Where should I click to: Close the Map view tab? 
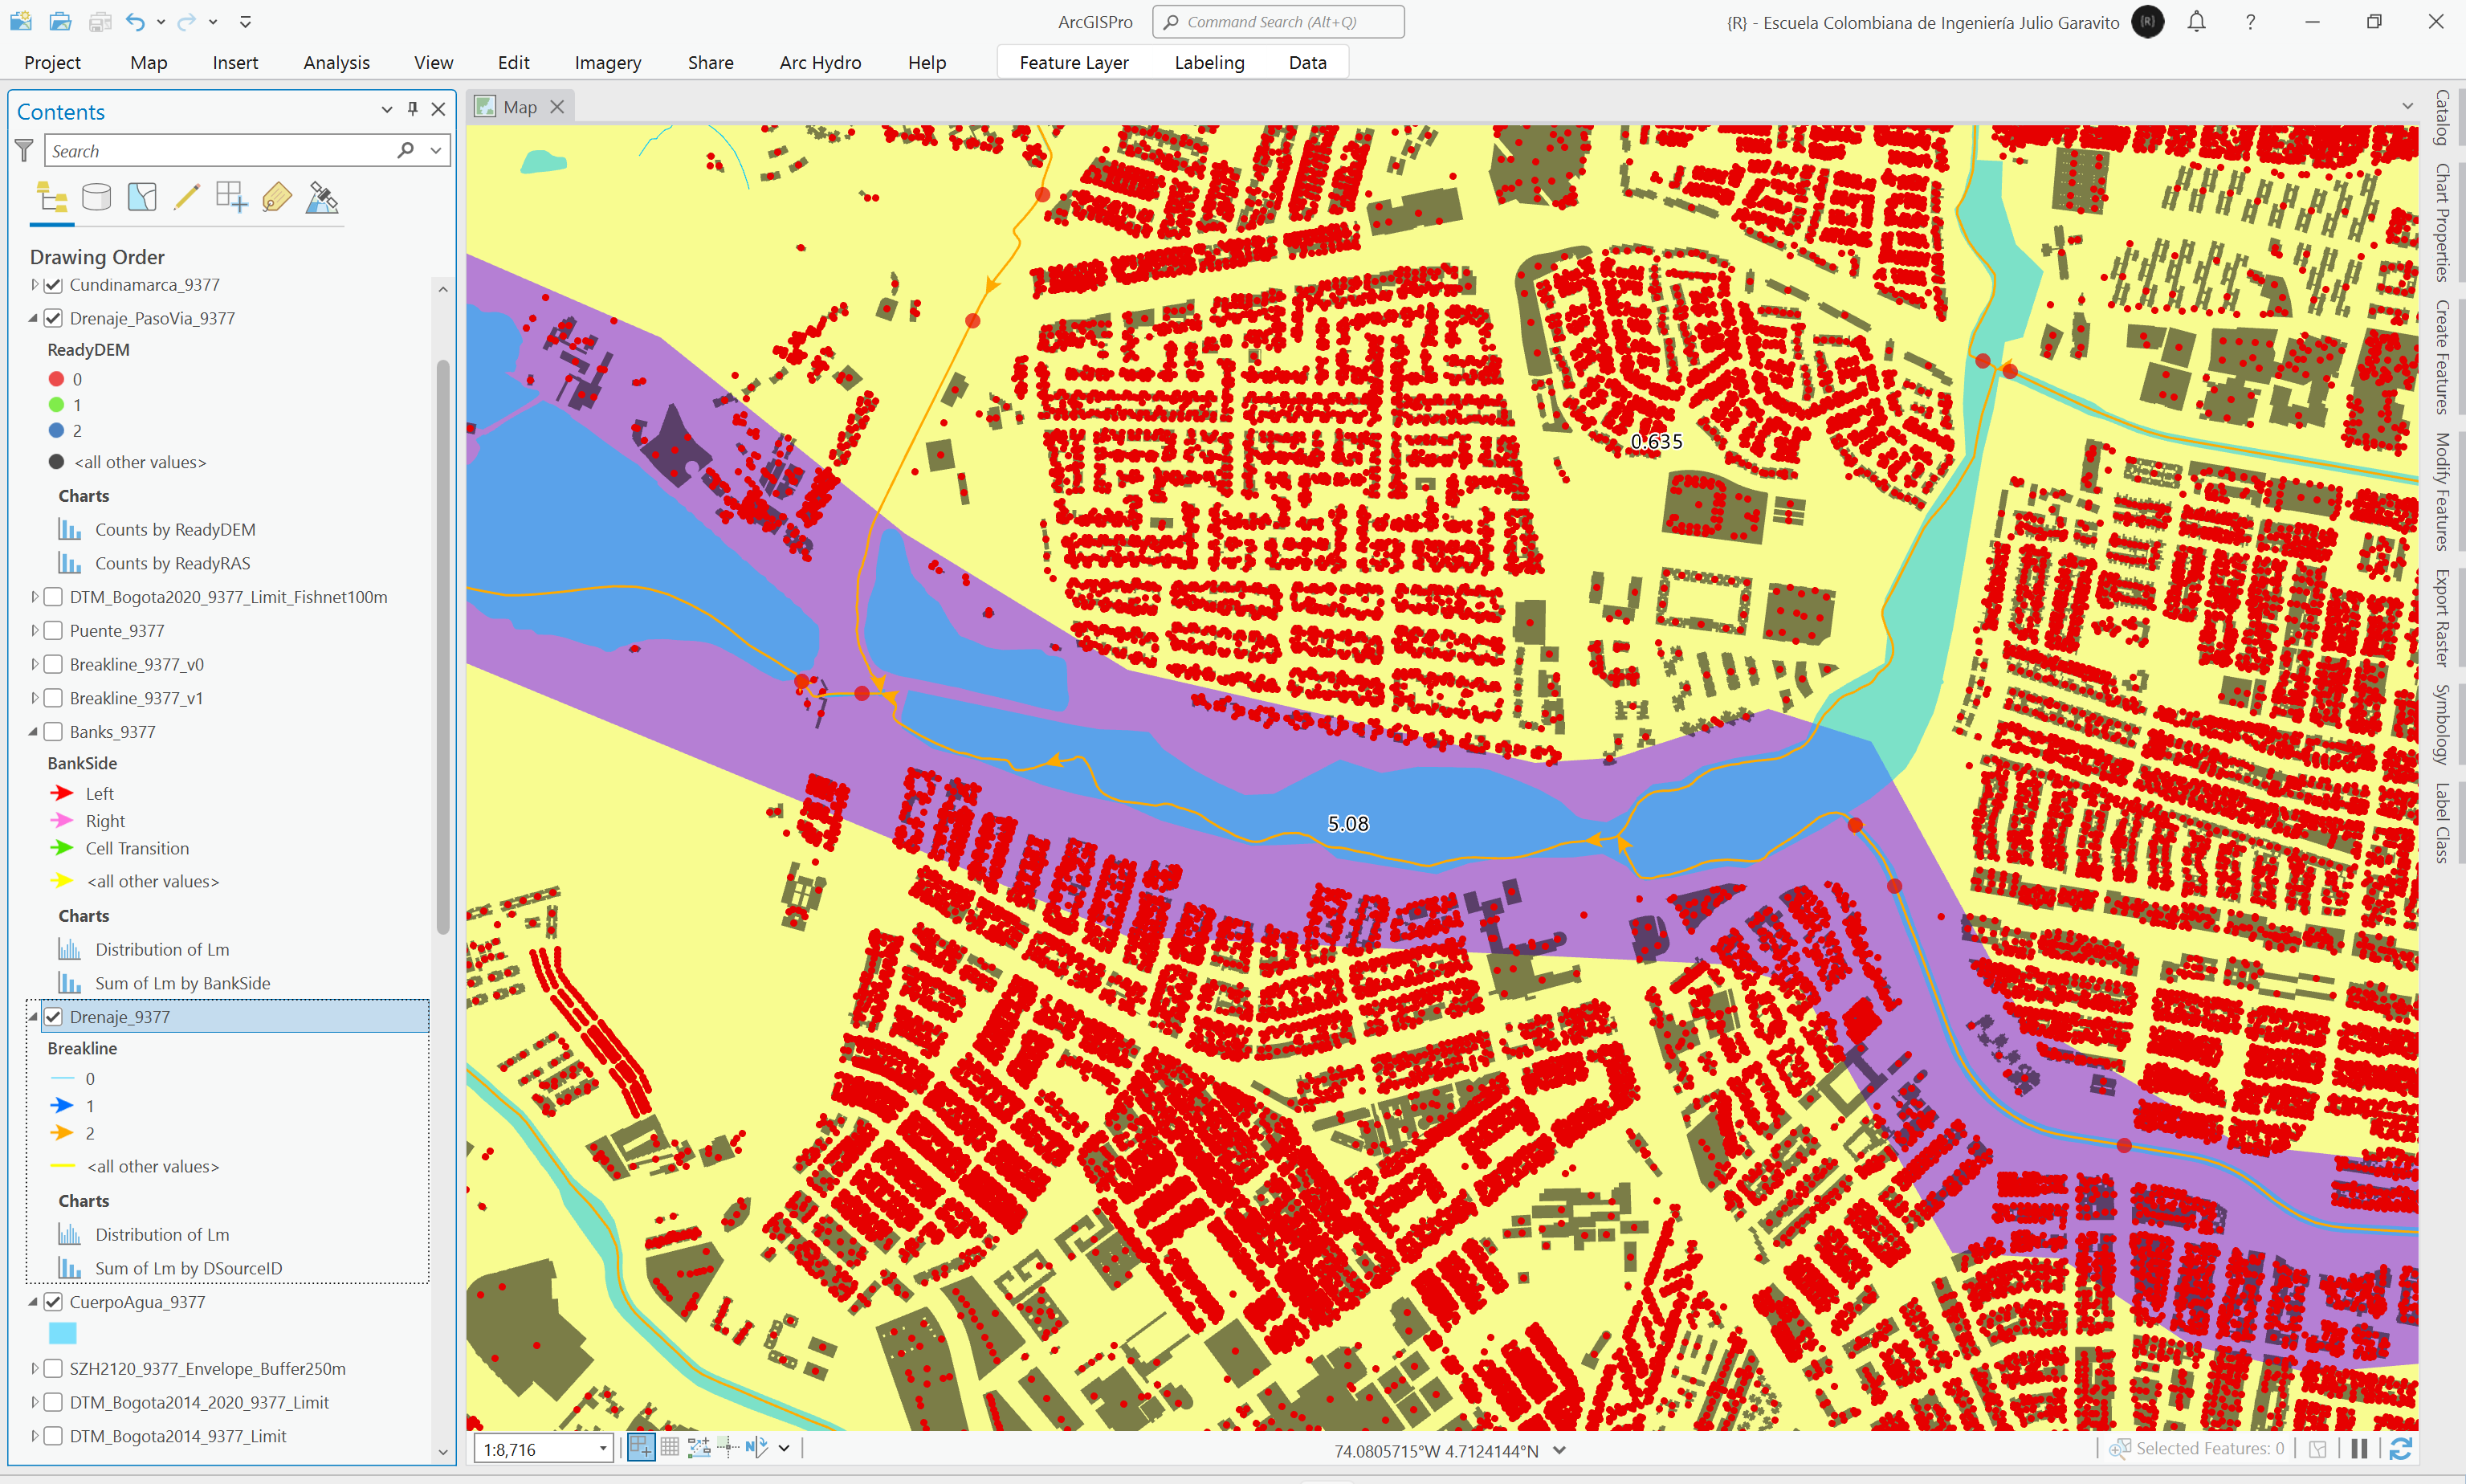558,107
